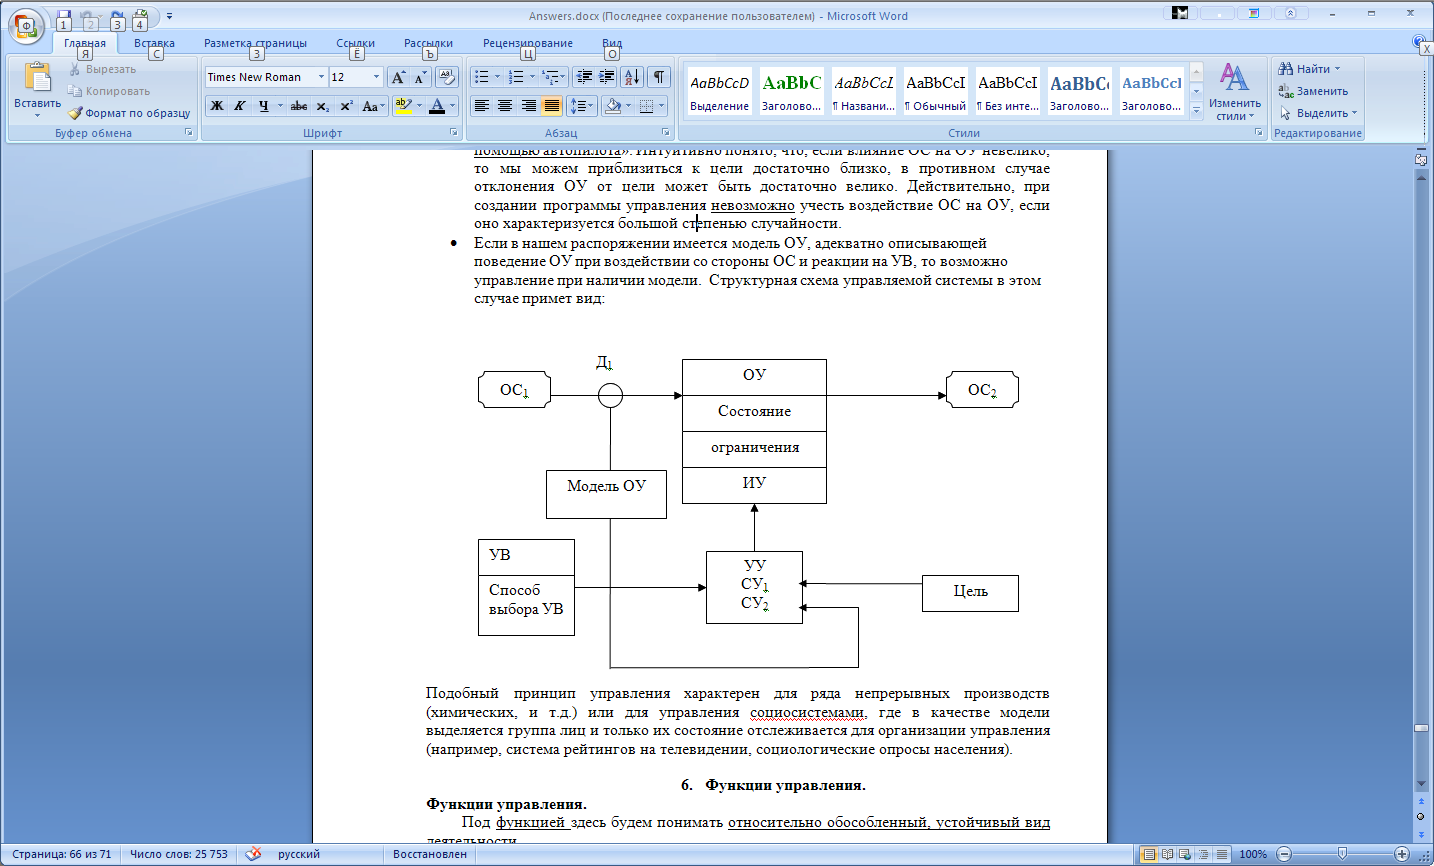Screen dimensions: 1434x866
Task: Switch to Outline view
Action: pos(1203,854)
